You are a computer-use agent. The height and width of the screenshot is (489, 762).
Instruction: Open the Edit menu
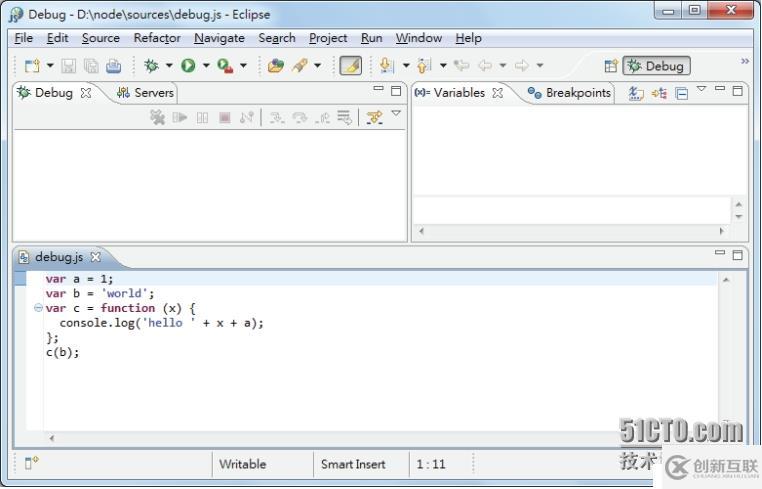pyautogui.click(x=57, y=38)
